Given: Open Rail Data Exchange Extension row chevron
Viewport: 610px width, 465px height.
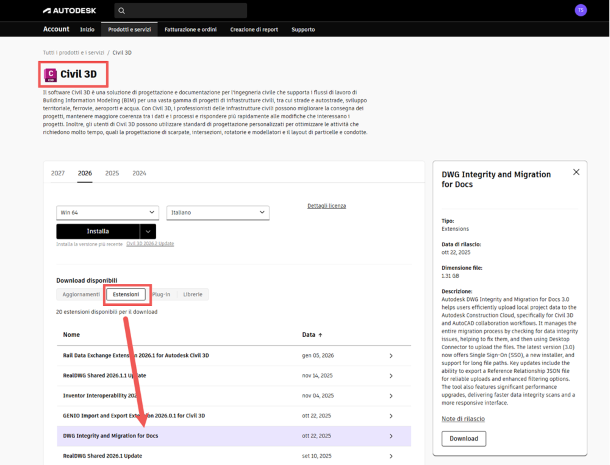Looking at the screenshot, I should pyautogui.click(x=391, y=356).
